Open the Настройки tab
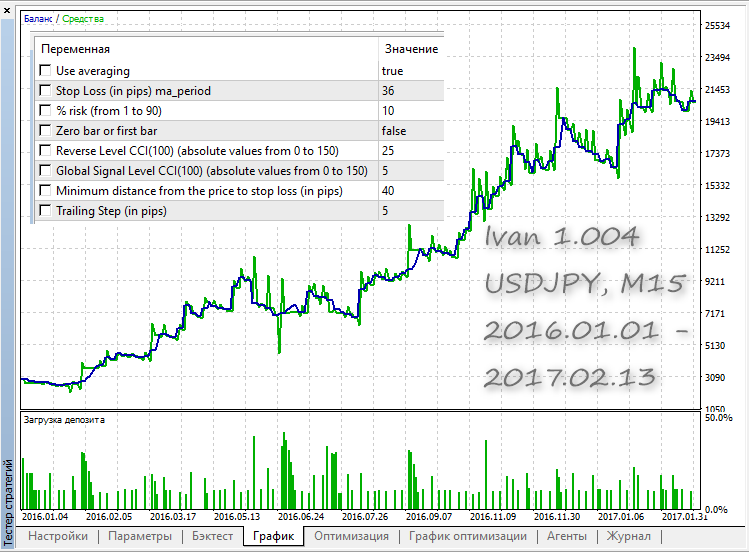The width and height of the screenshot is (749, 553). pos(58,536)
